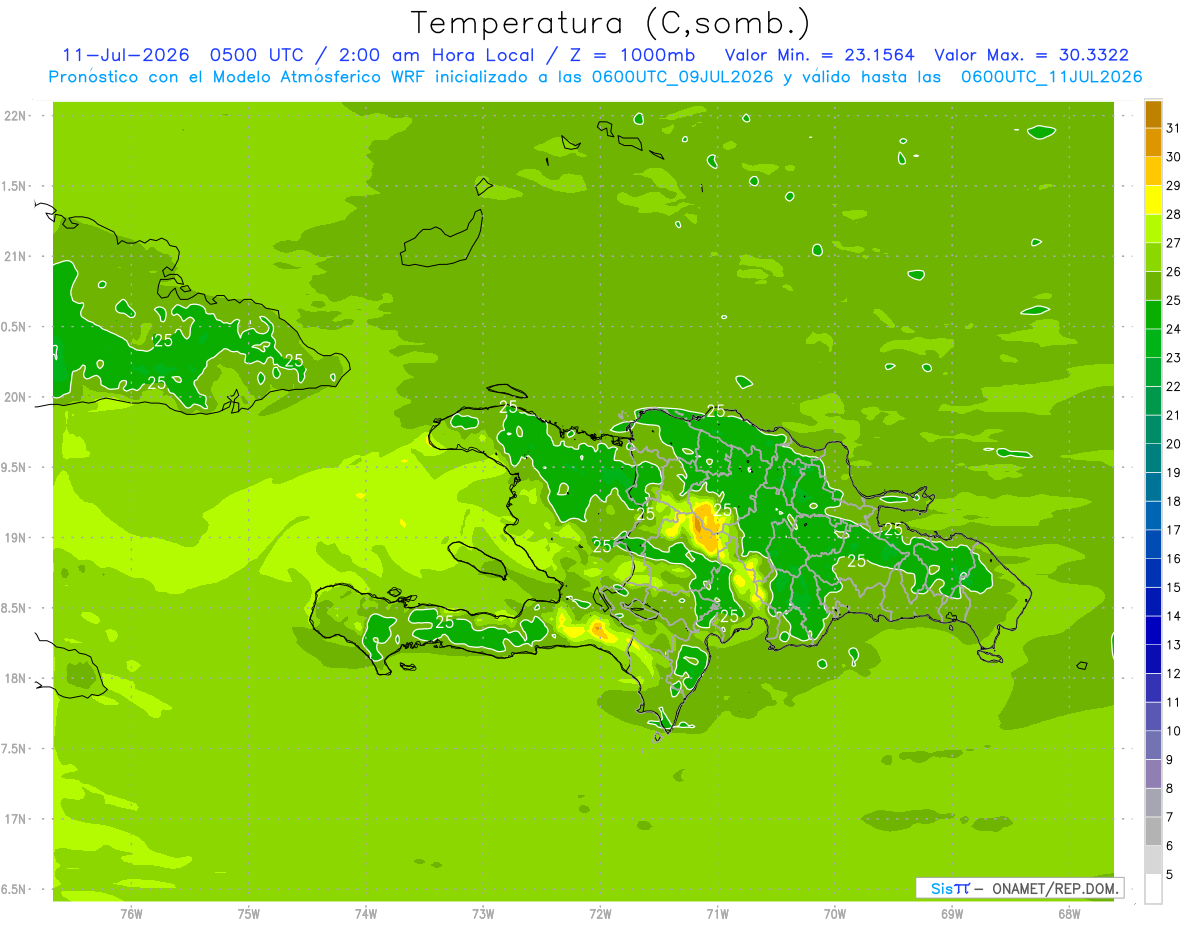Pick the blue legend swatch between 16 and 17
This screenshot has width=1200, height=927.
(x=1153, y=545)
